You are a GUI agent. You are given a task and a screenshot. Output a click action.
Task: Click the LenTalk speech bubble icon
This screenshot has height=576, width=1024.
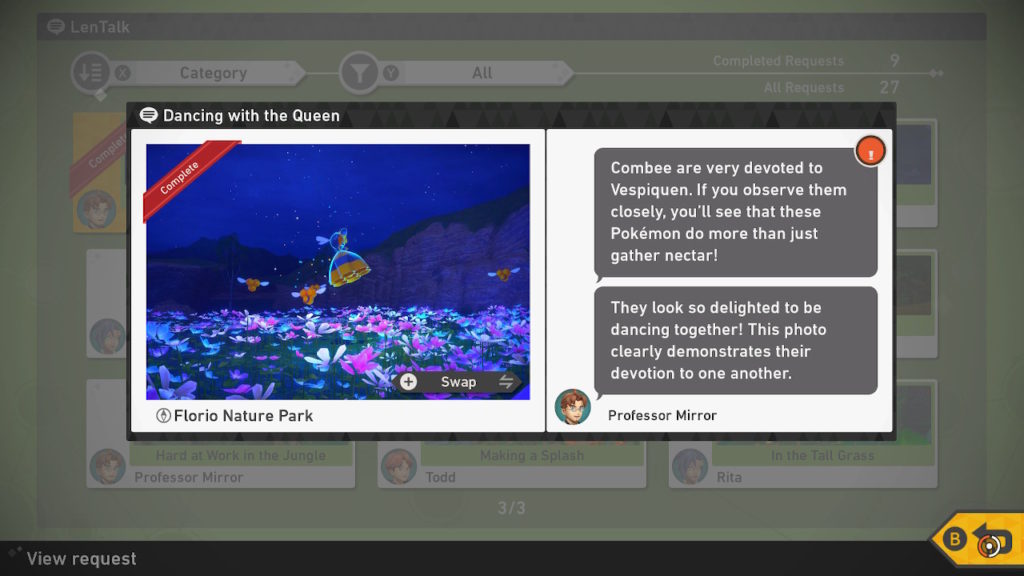click(56, 27)
